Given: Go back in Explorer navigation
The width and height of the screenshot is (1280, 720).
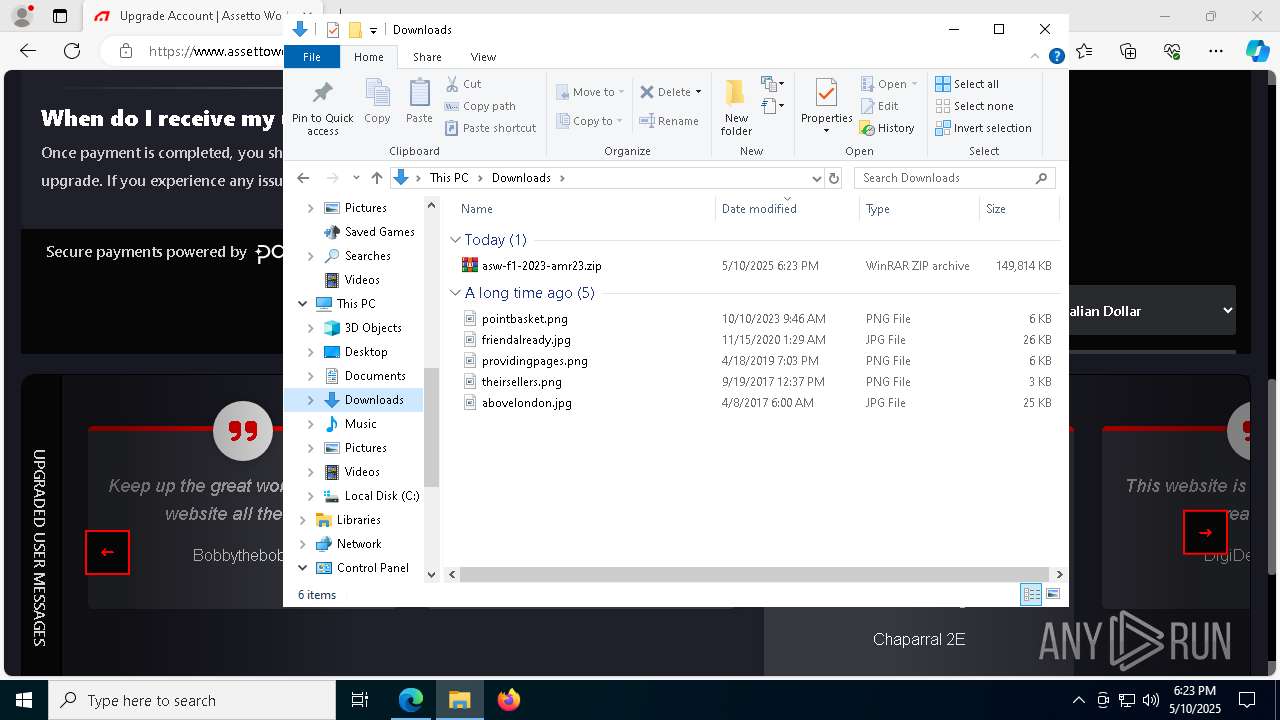Looking at the screenshot, I should (304, 178).
